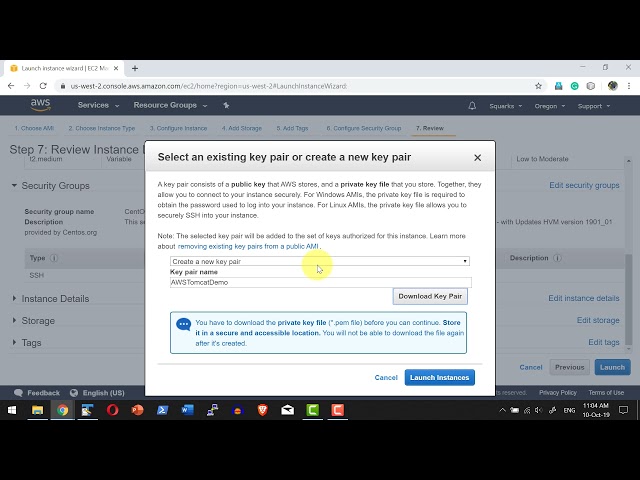Close the key pair dialog with the X
Screen dimensions: 640x480
point(478,158)
